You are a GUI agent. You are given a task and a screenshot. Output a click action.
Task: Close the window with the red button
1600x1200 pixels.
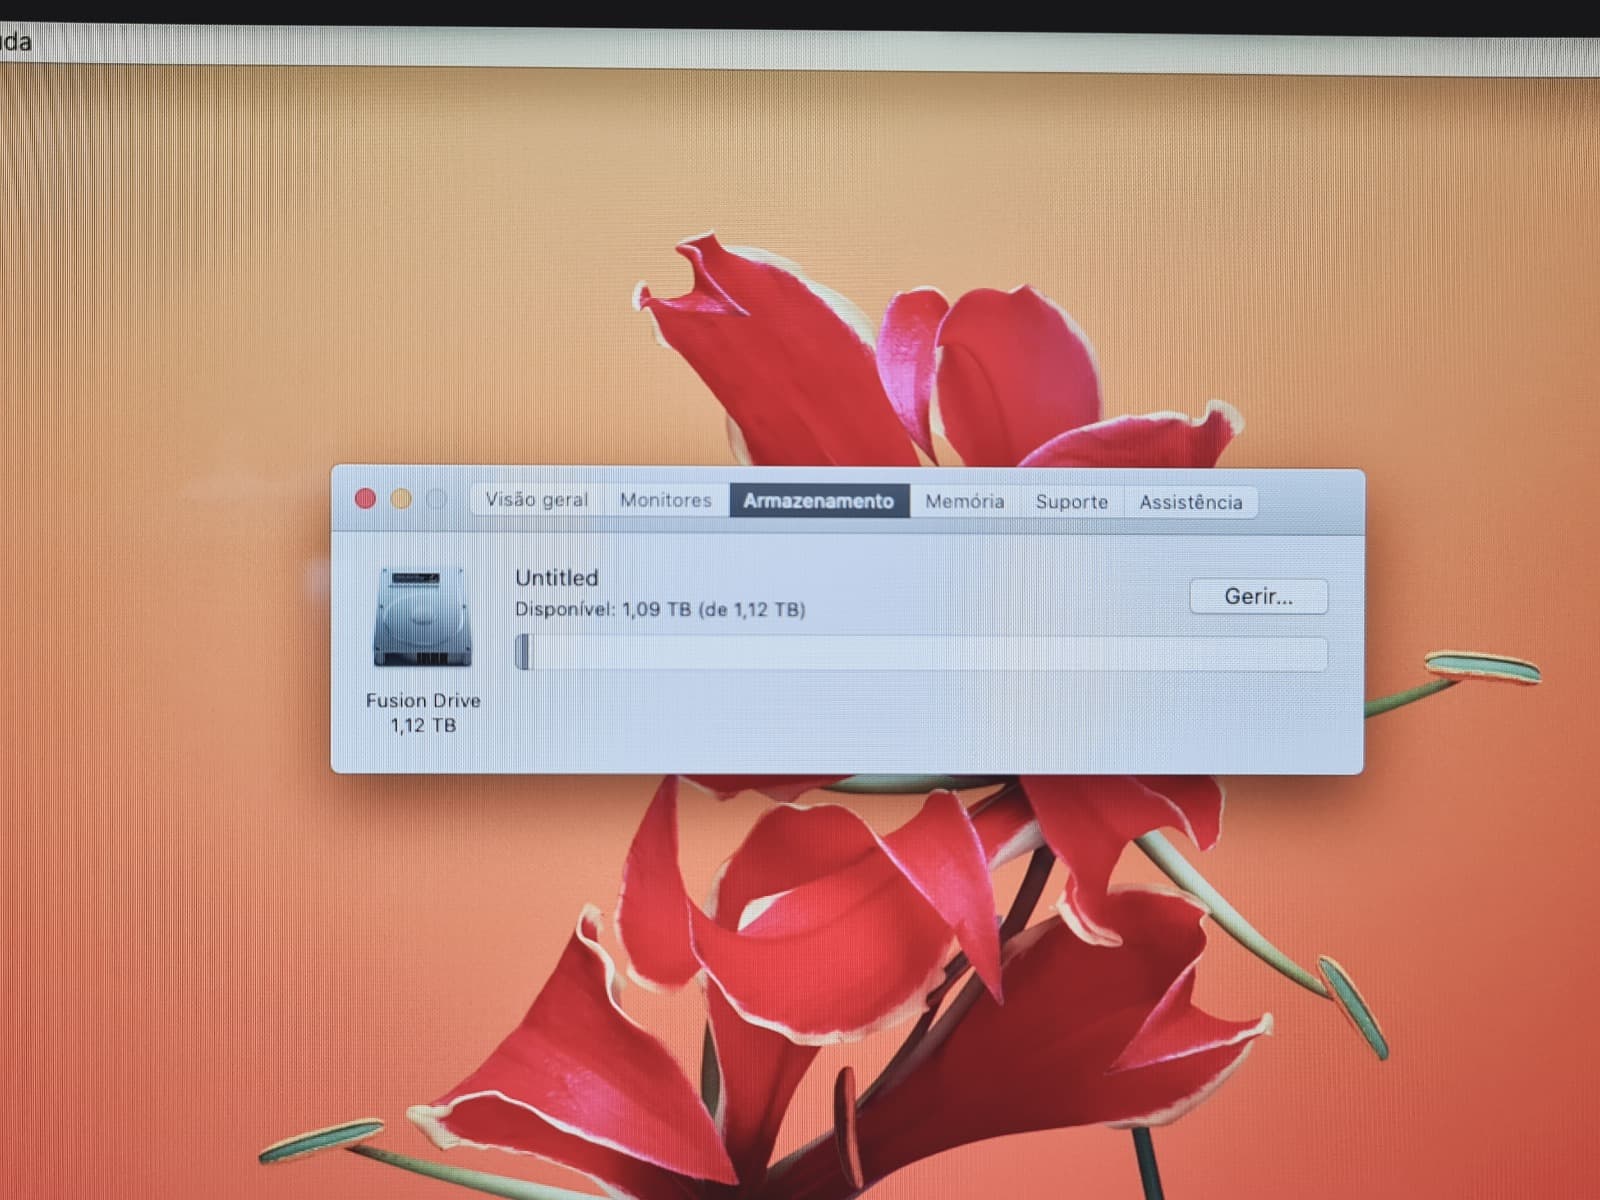click(x=365, y=499)
